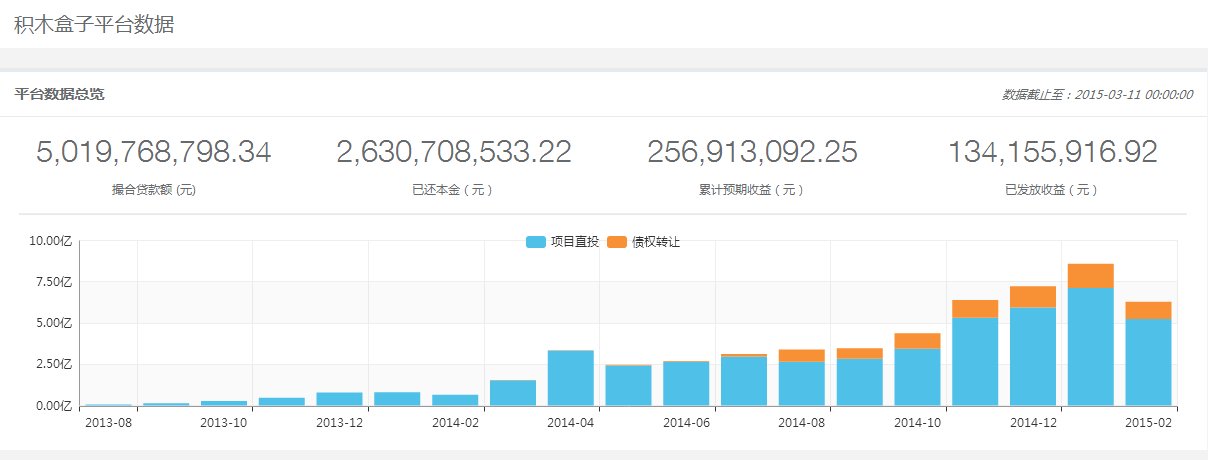Click the 2014-08 x-axis label
The width and height of the screenshot is (1208, 460).
(803, 423)
